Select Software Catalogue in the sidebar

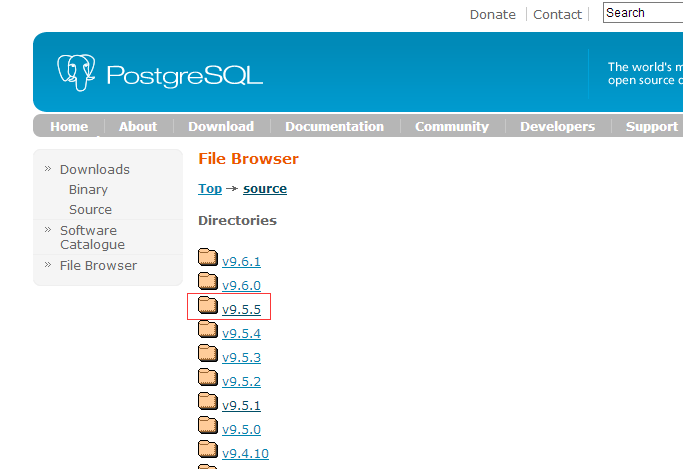pyautogui.click(x=92, y=237)
